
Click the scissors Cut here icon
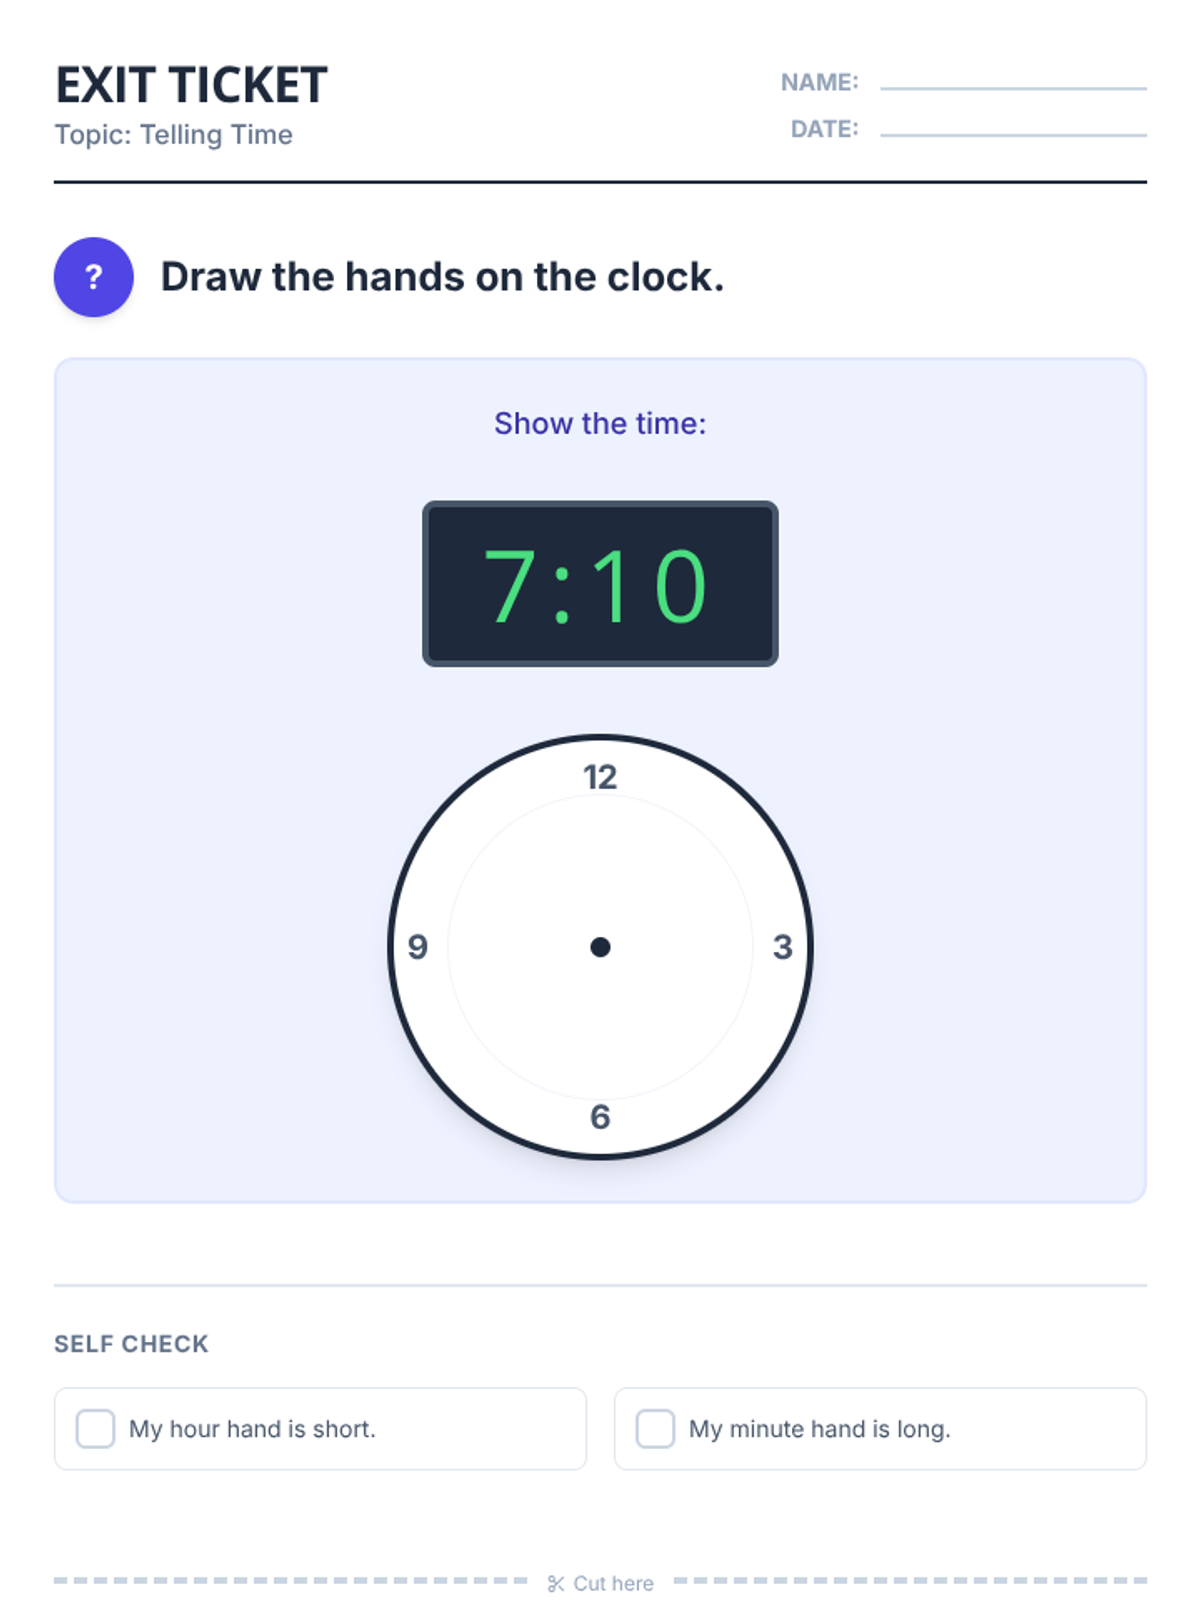(x=556, y=1583)
